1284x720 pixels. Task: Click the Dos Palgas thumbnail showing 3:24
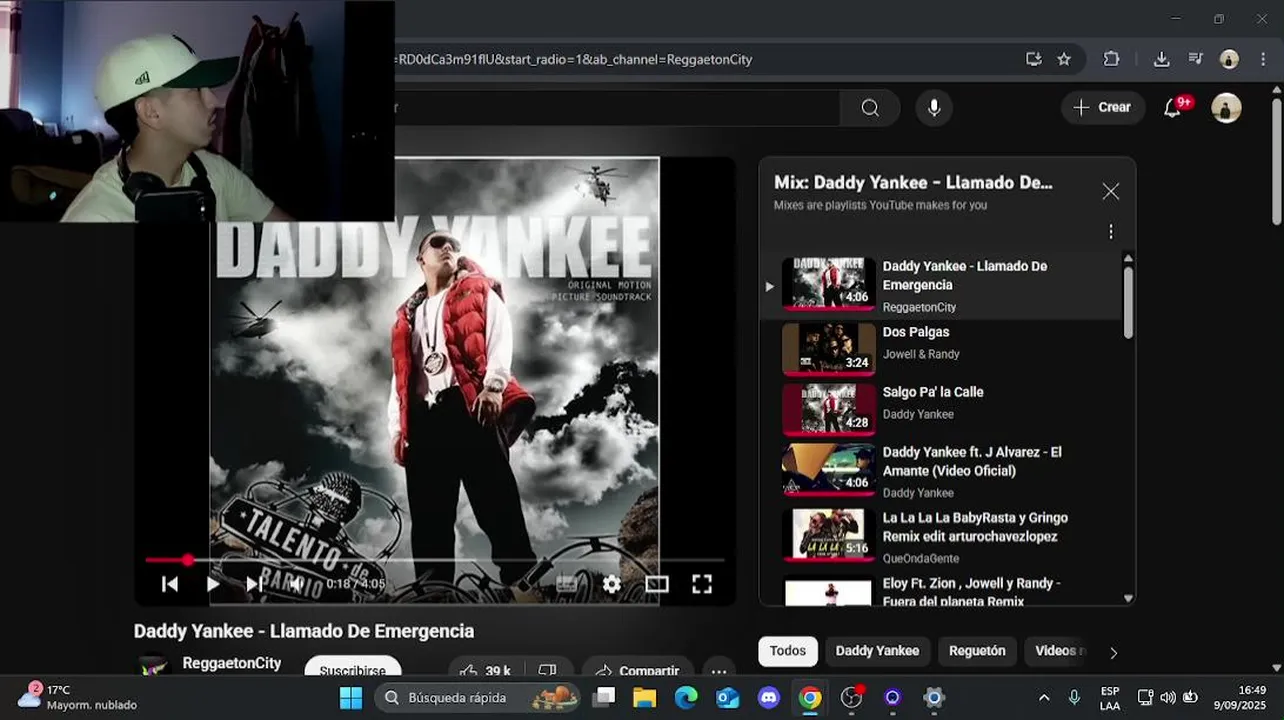829,349
